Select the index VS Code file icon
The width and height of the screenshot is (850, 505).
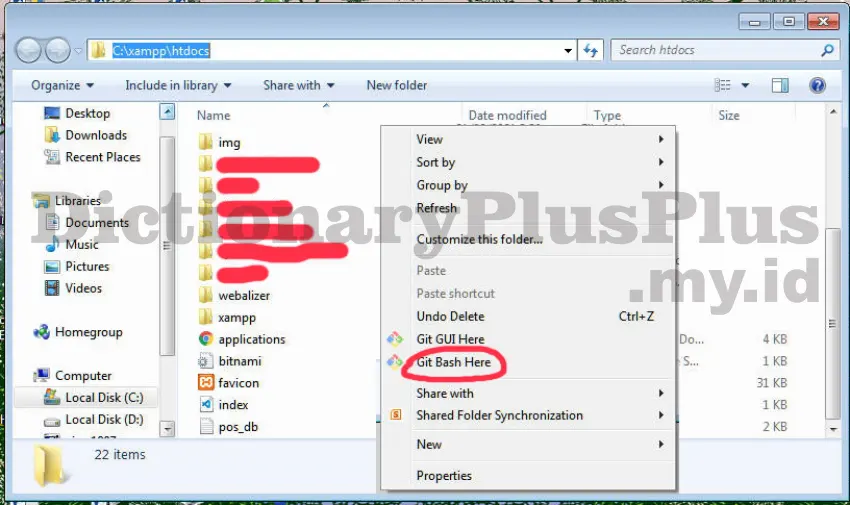(205, 404)
